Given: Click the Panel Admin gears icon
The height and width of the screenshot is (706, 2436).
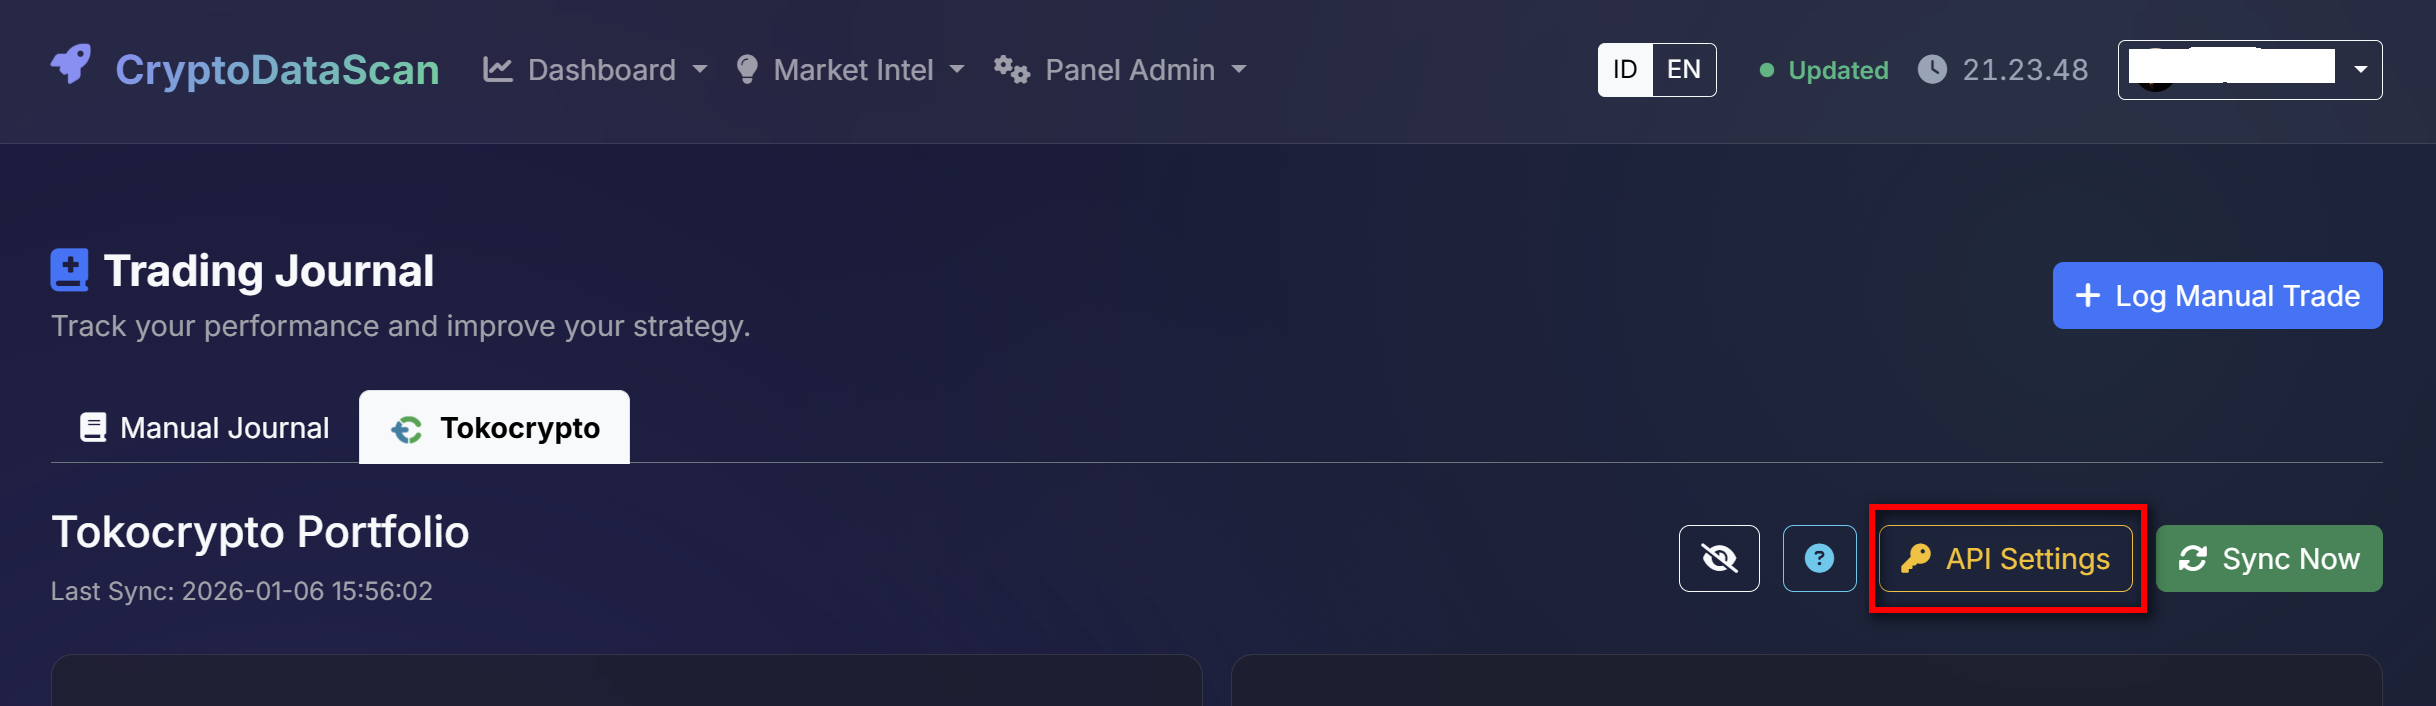Looking at the screenshot, I should [x=1010, y=69].
